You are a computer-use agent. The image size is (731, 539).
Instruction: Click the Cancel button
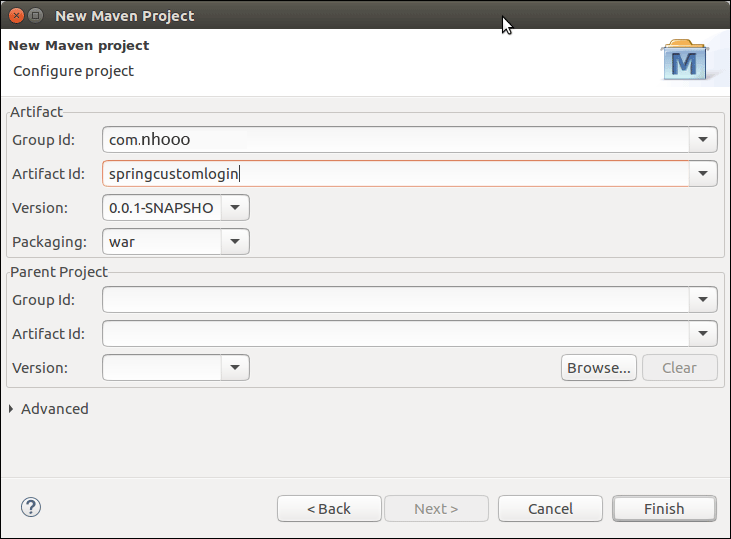pos(550,508)
